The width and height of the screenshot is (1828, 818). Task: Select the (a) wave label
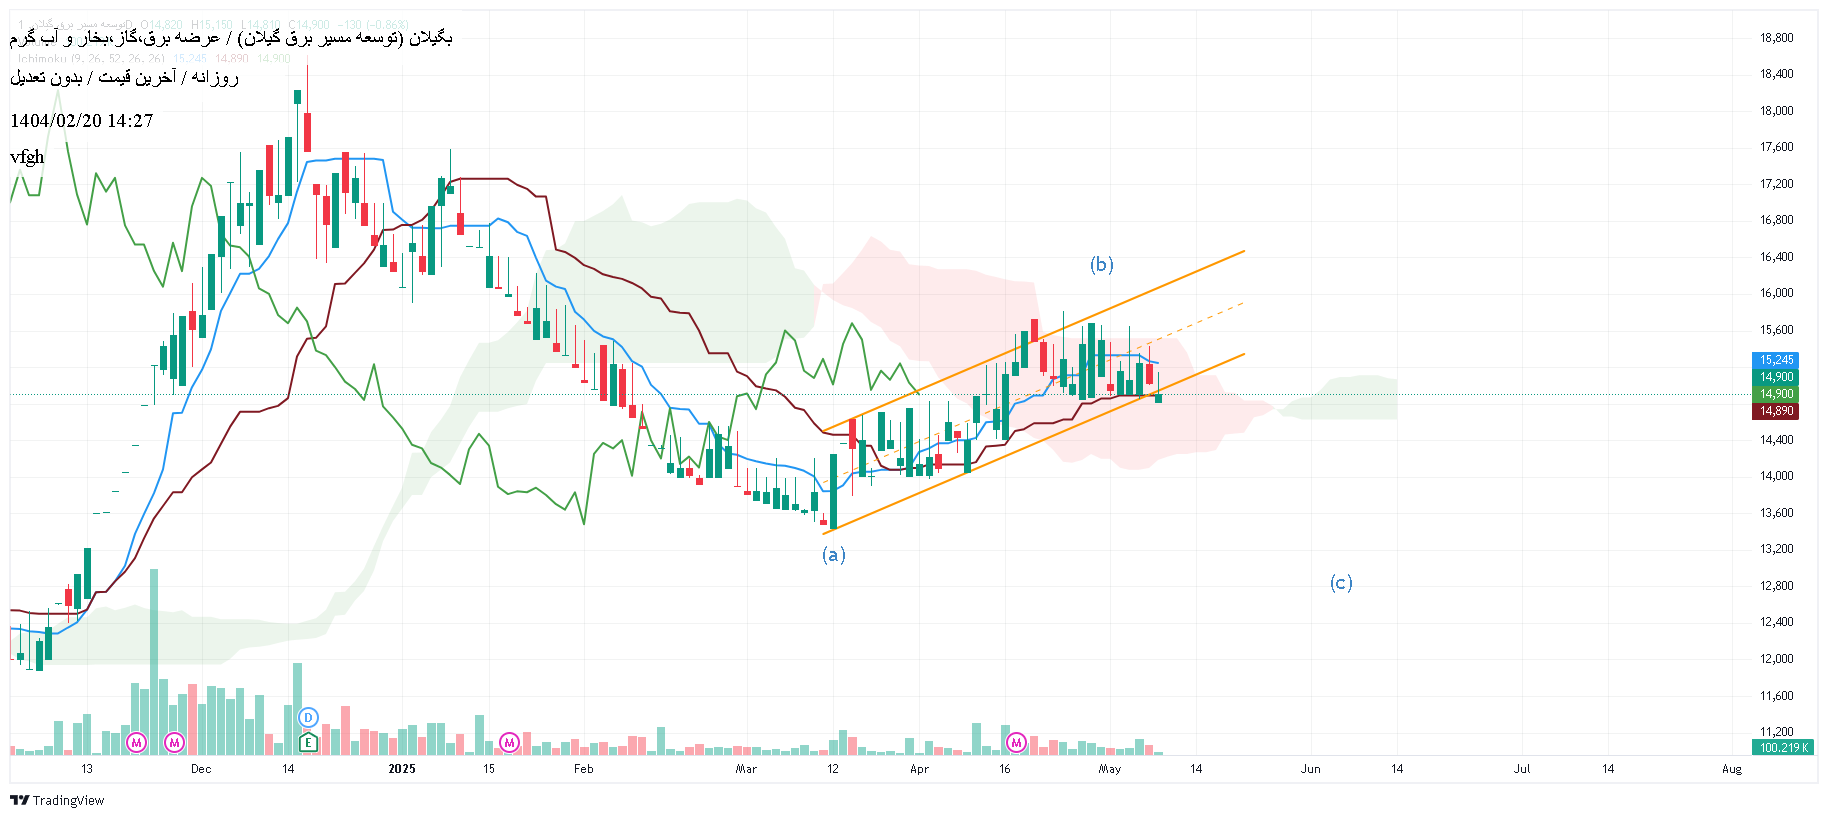coord(834,554)
